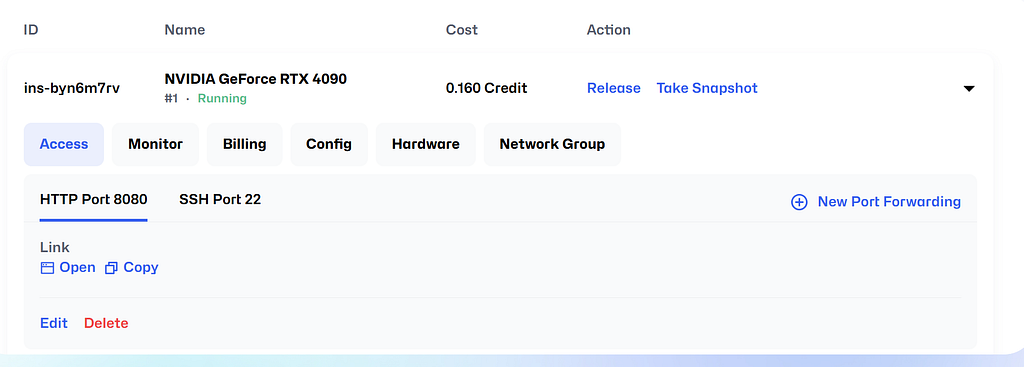Collapse the instance row with the arrow
Viewport: 1024px width, 367px height.
coord(969,88)
